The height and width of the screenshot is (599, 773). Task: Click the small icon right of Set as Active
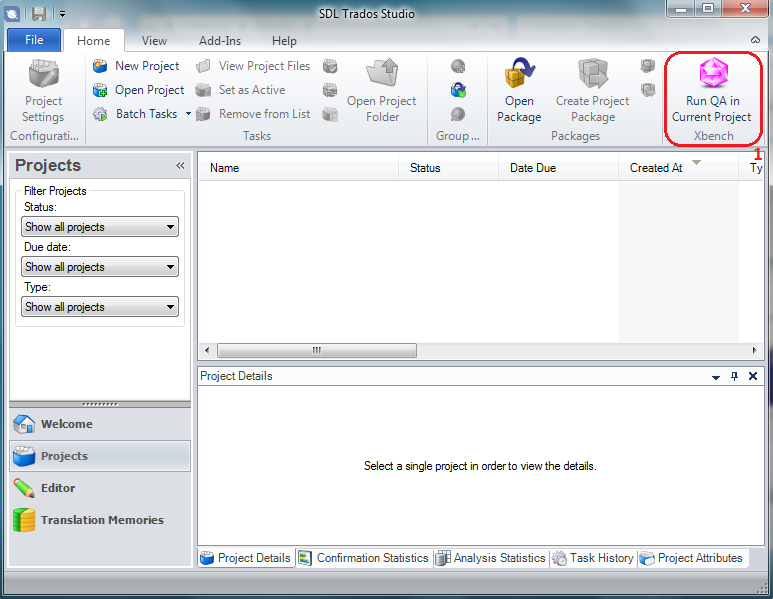click(330, 90)
